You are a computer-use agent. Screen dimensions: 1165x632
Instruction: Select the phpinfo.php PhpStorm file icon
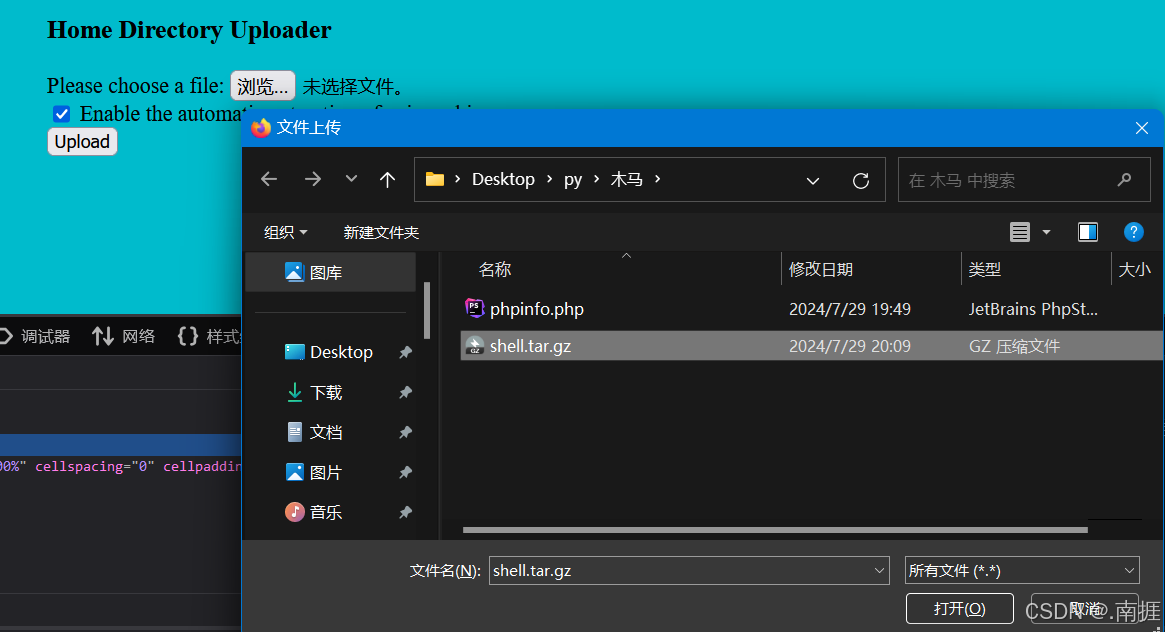(x=474, y=308)
